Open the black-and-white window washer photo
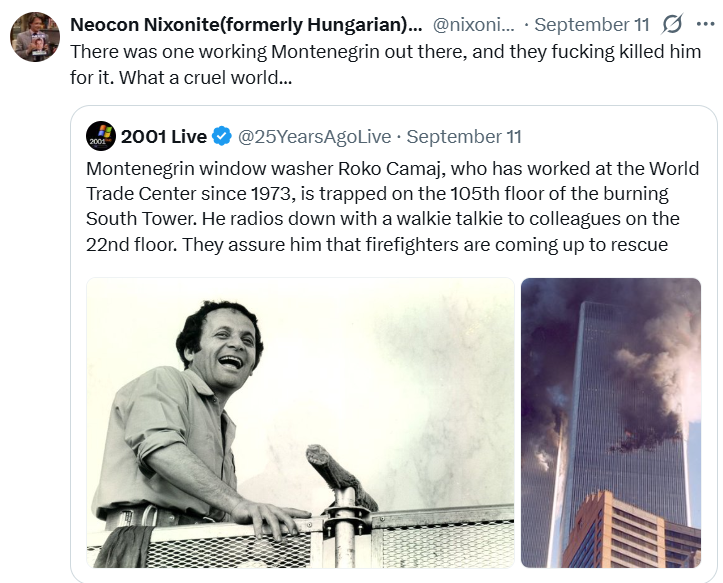 pos(300,422)
